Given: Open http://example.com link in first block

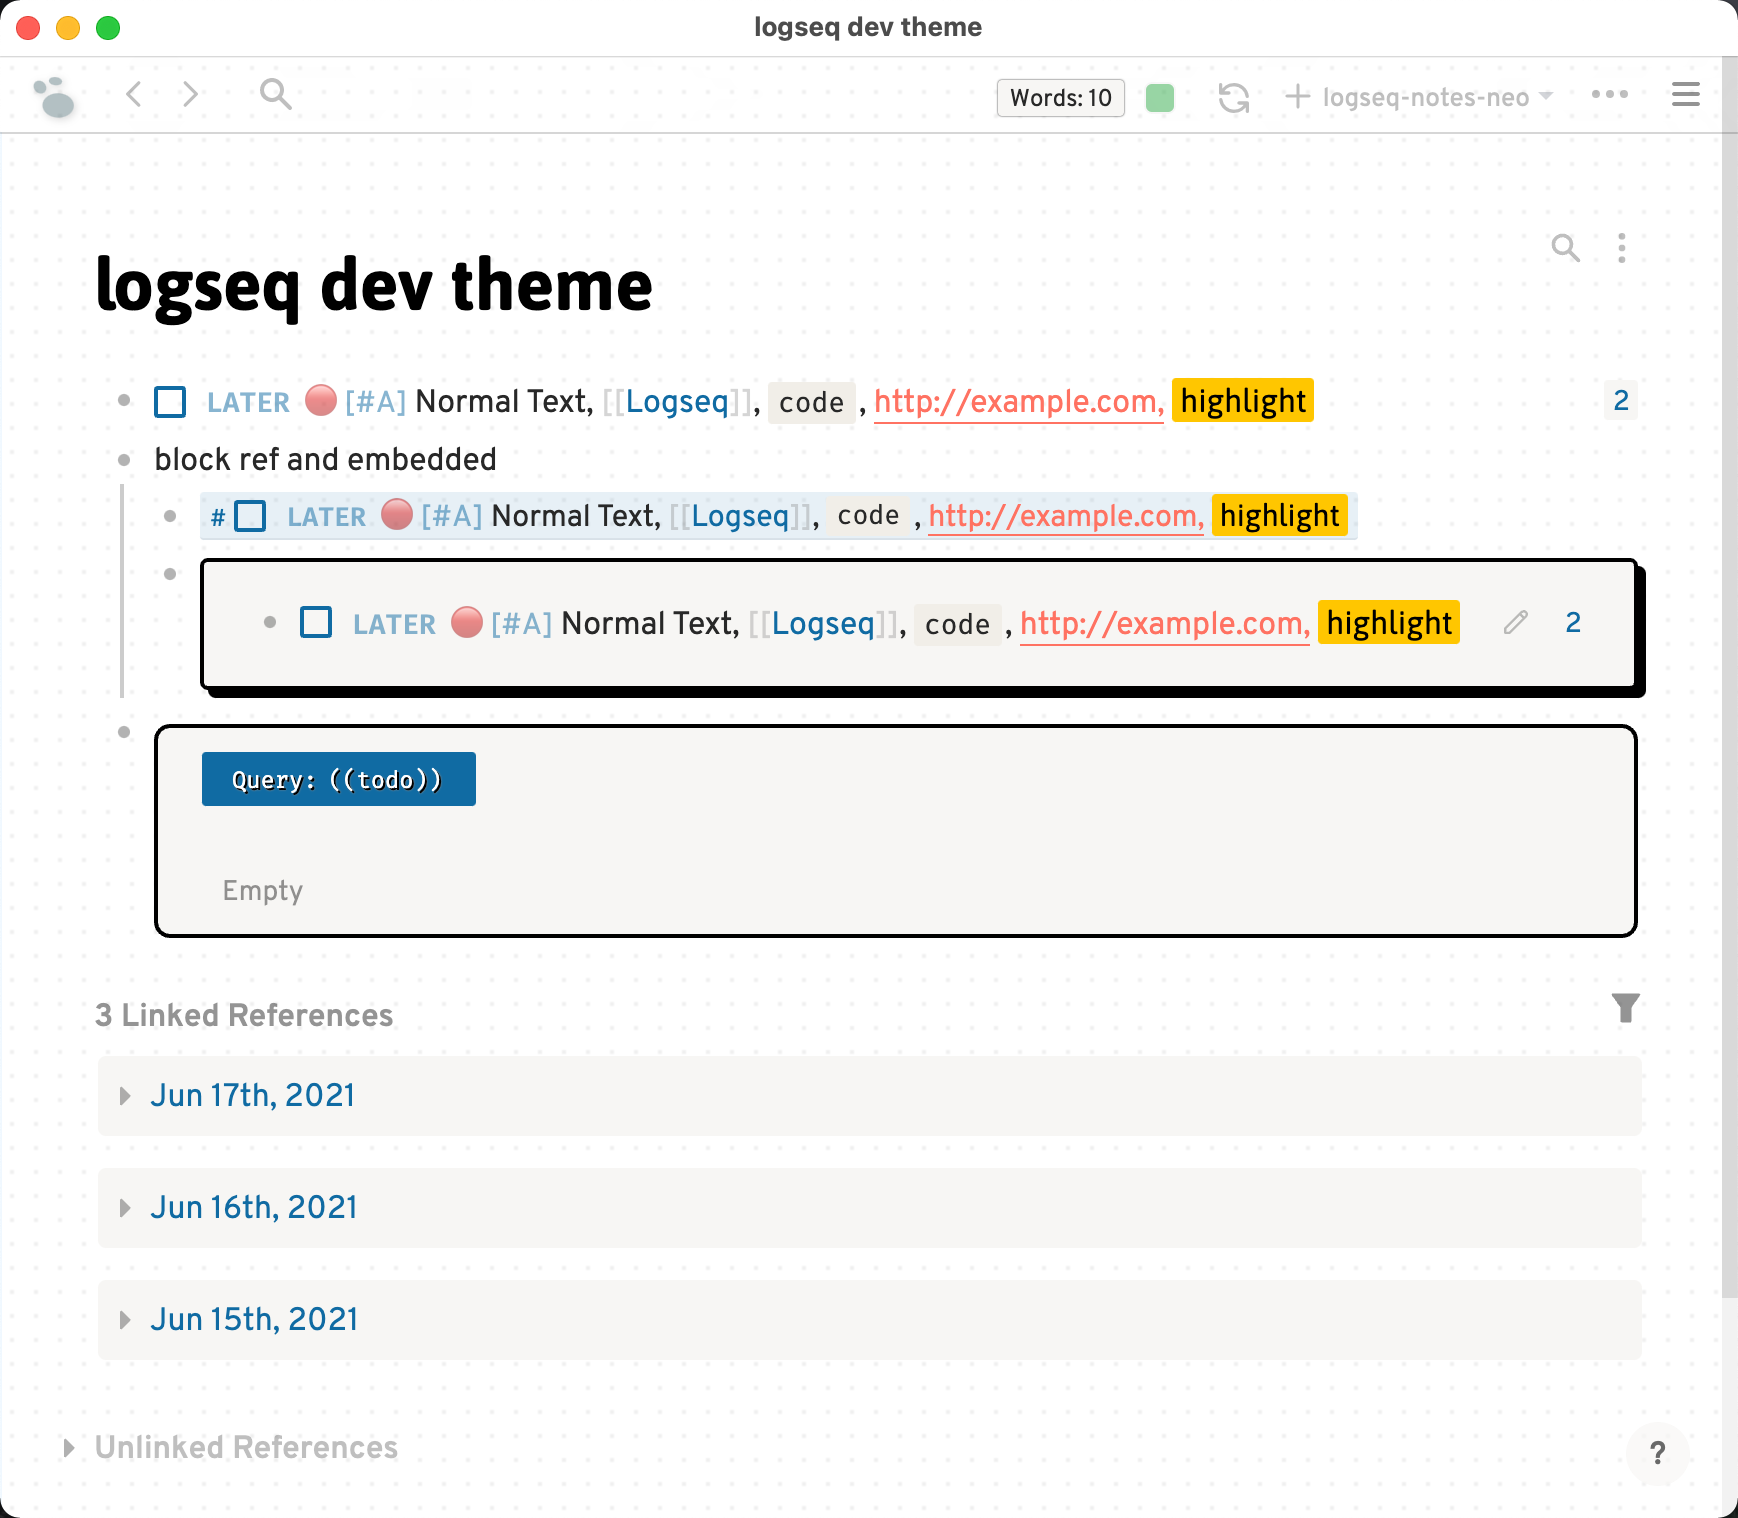Looking at the screenshot, I should pyautogui.click(x=1018, y=402).
